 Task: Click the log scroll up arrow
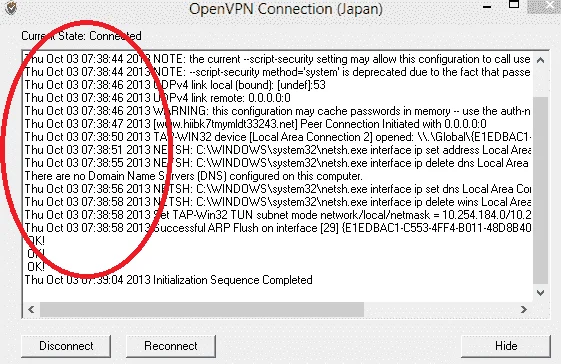[541, 60]
